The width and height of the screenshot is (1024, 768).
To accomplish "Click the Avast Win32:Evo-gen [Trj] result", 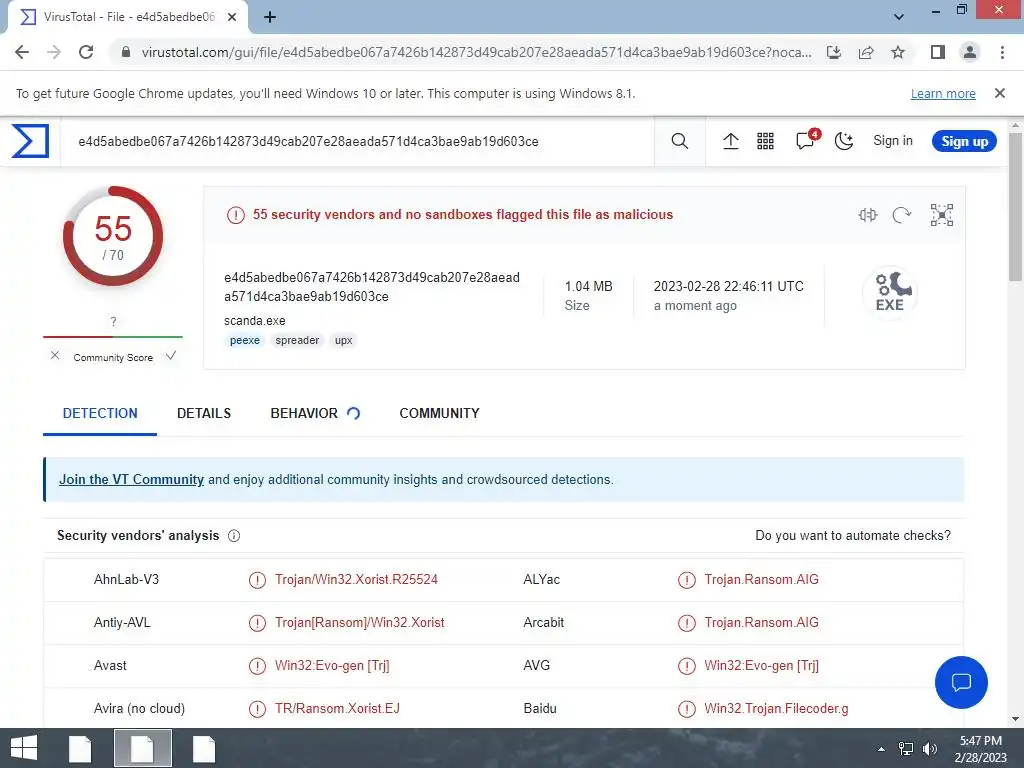I will [332, 665].
